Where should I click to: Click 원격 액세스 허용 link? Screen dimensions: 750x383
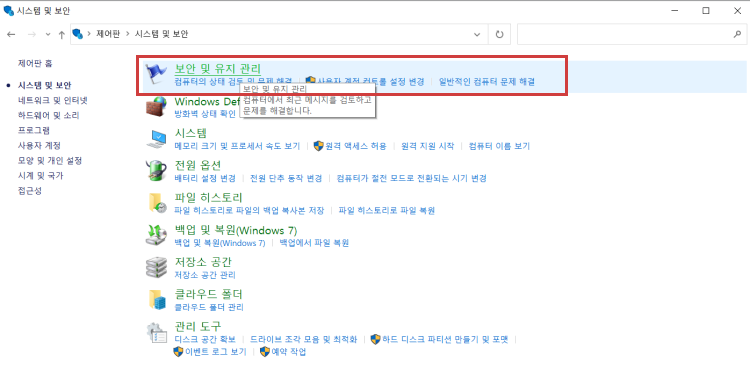356,146
